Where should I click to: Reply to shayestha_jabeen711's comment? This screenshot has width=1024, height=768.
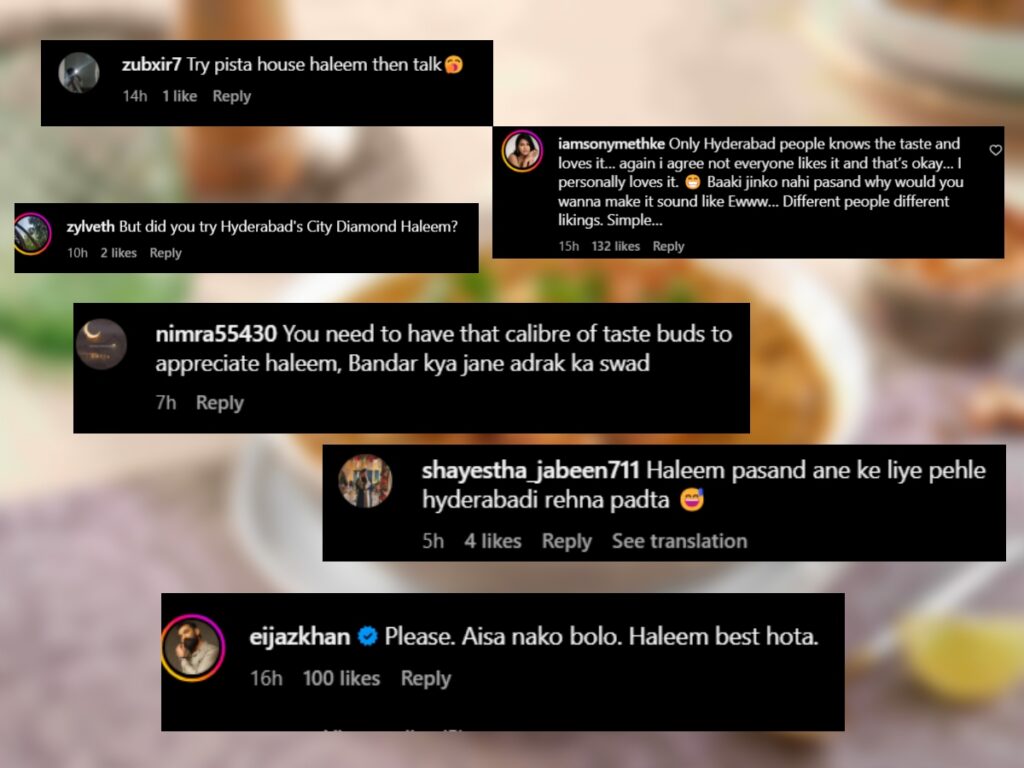pyautogui.click(x=566, y=541)
